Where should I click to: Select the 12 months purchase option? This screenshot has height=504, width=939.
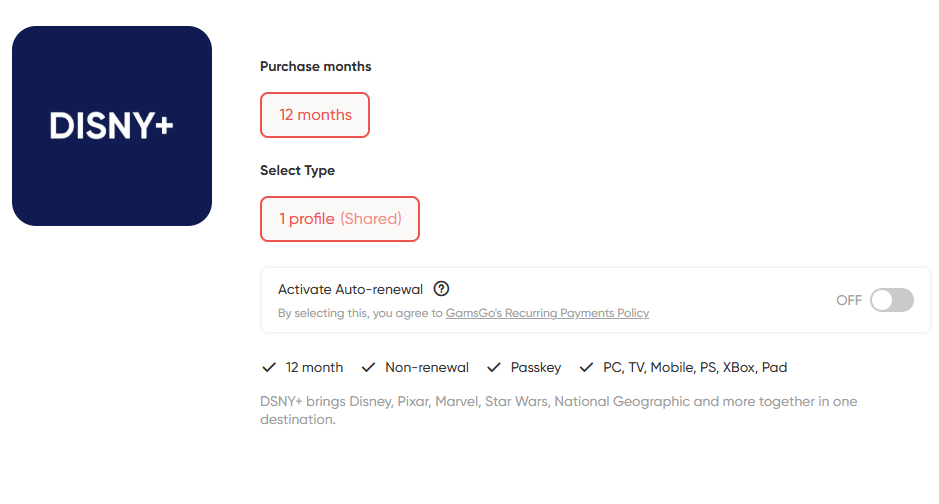point(315,115)
